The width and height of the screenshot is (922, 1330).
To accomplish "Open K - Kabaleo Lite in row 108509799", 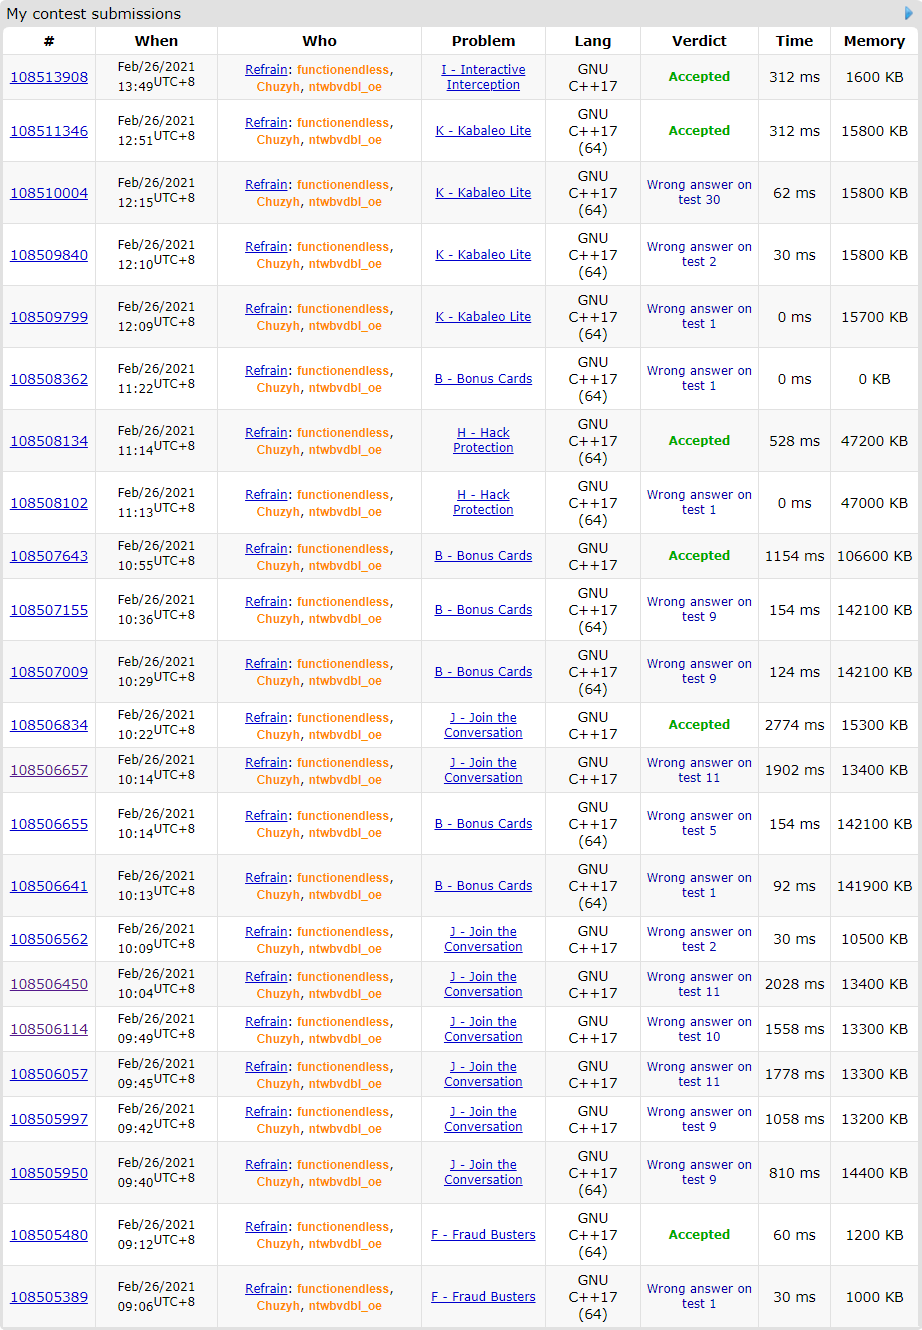I will pos(483,317).
